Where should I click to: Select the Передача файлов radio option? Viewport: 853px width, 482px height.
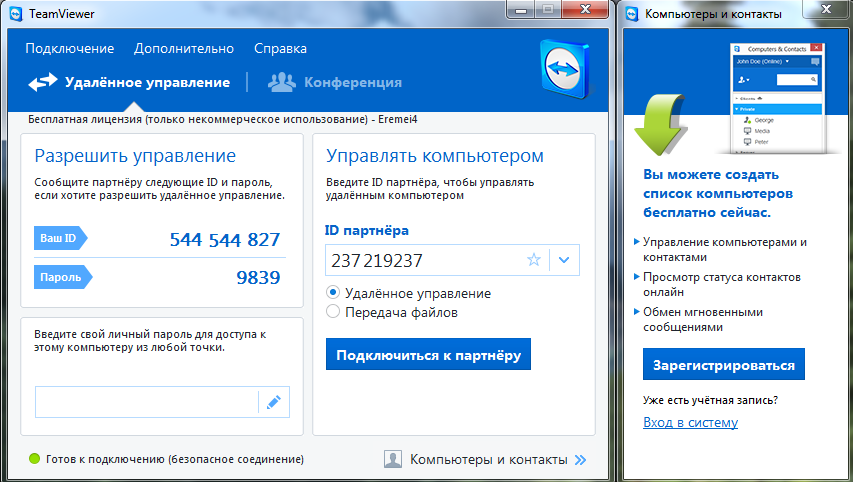(334, 312)
